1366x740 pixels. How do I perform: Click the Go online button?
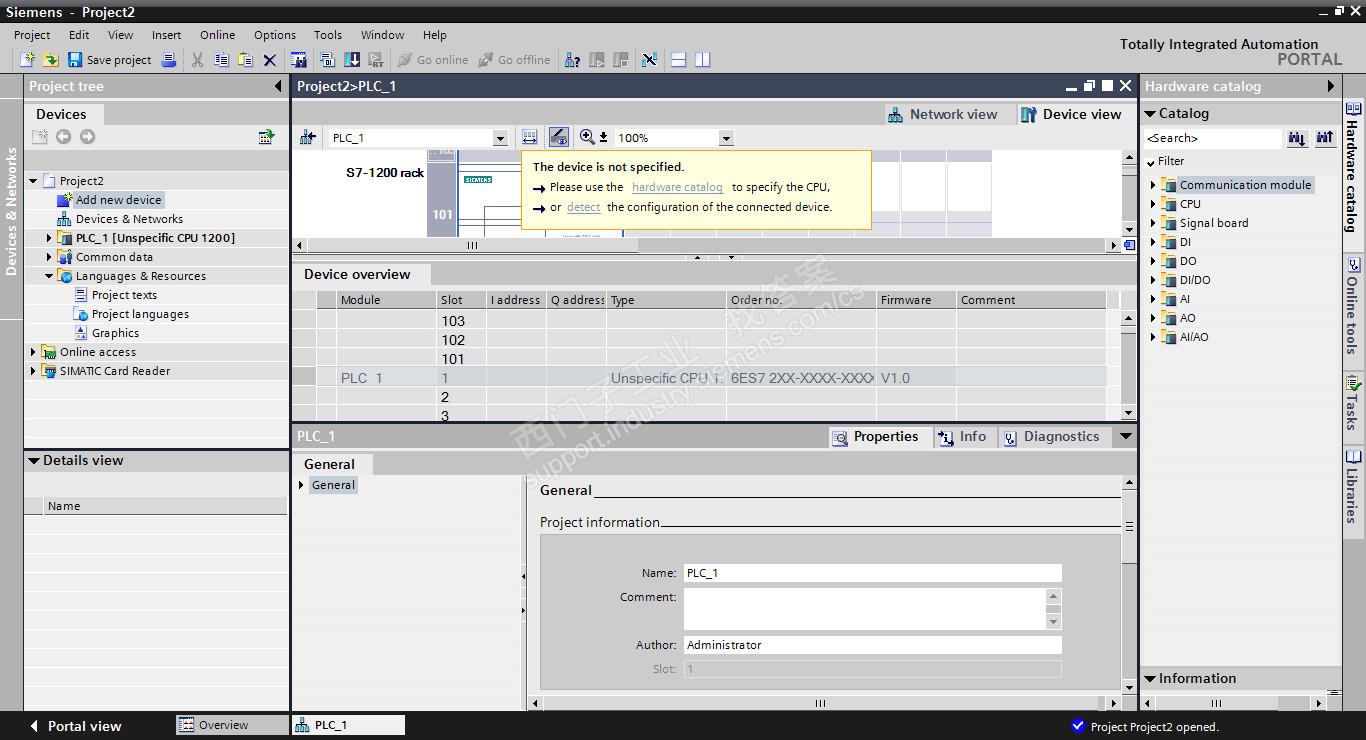point(433,60)
